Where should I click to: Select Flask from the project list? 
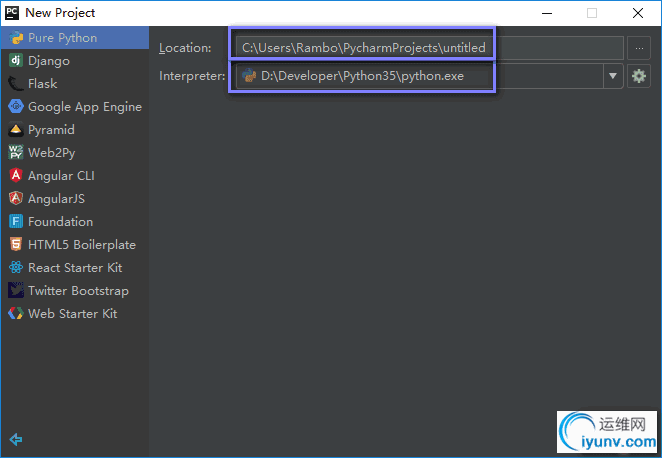(75, 84)
